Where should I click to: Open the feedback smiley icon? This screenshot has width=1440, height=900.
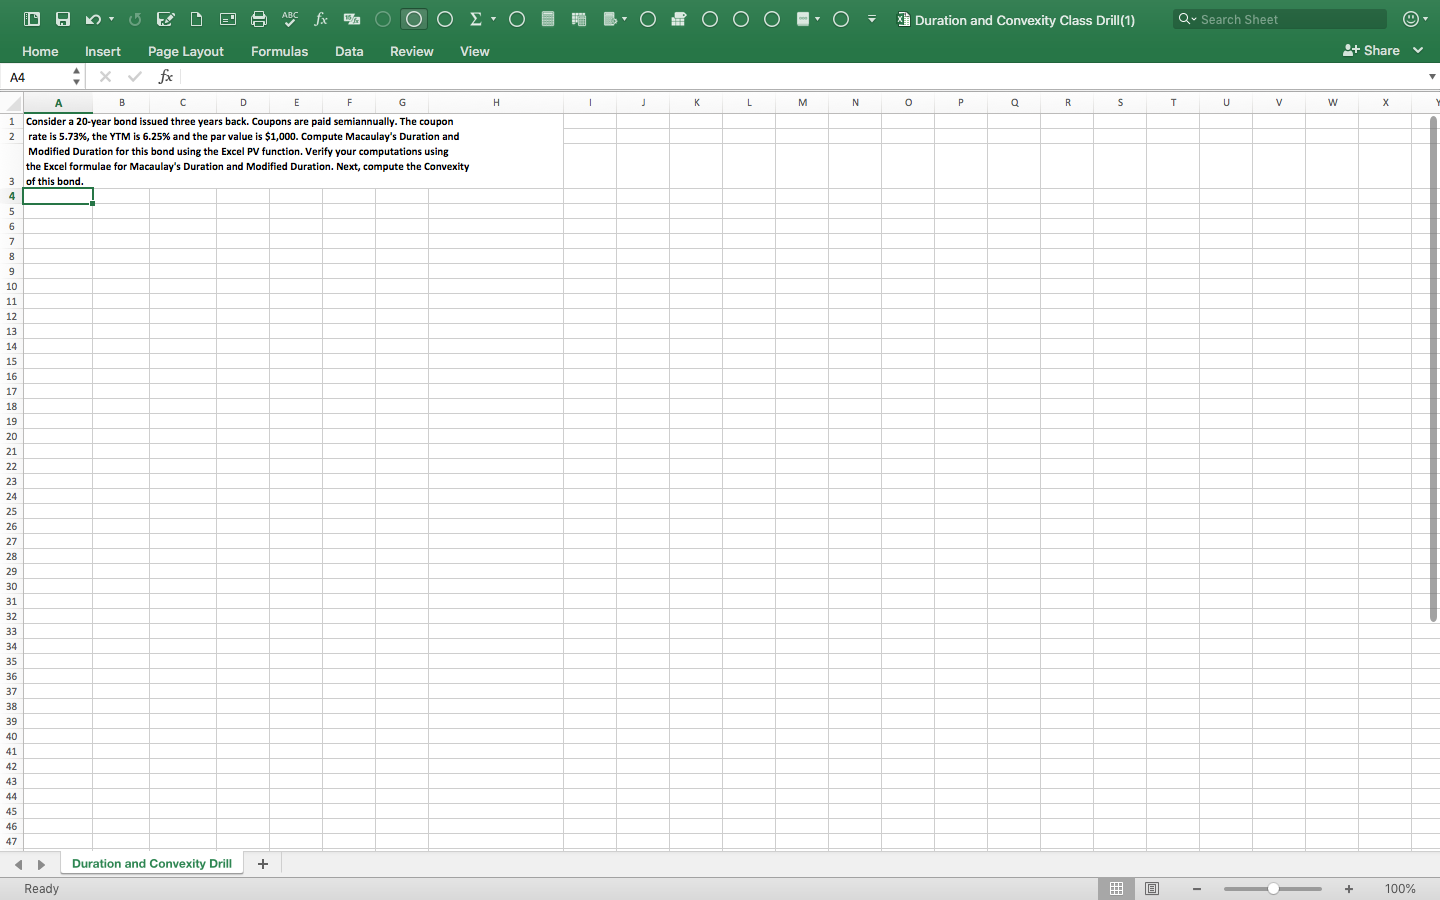[1410, 18]
